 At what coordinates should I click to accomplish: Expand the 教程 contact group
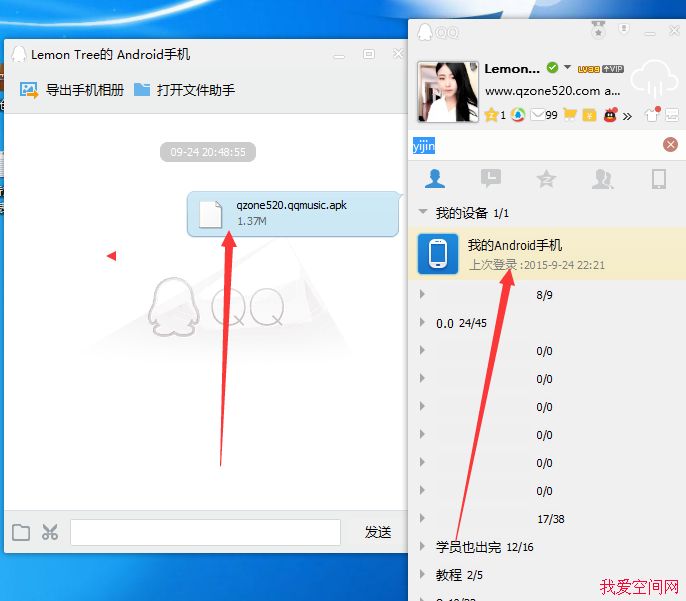click(423, 575)
